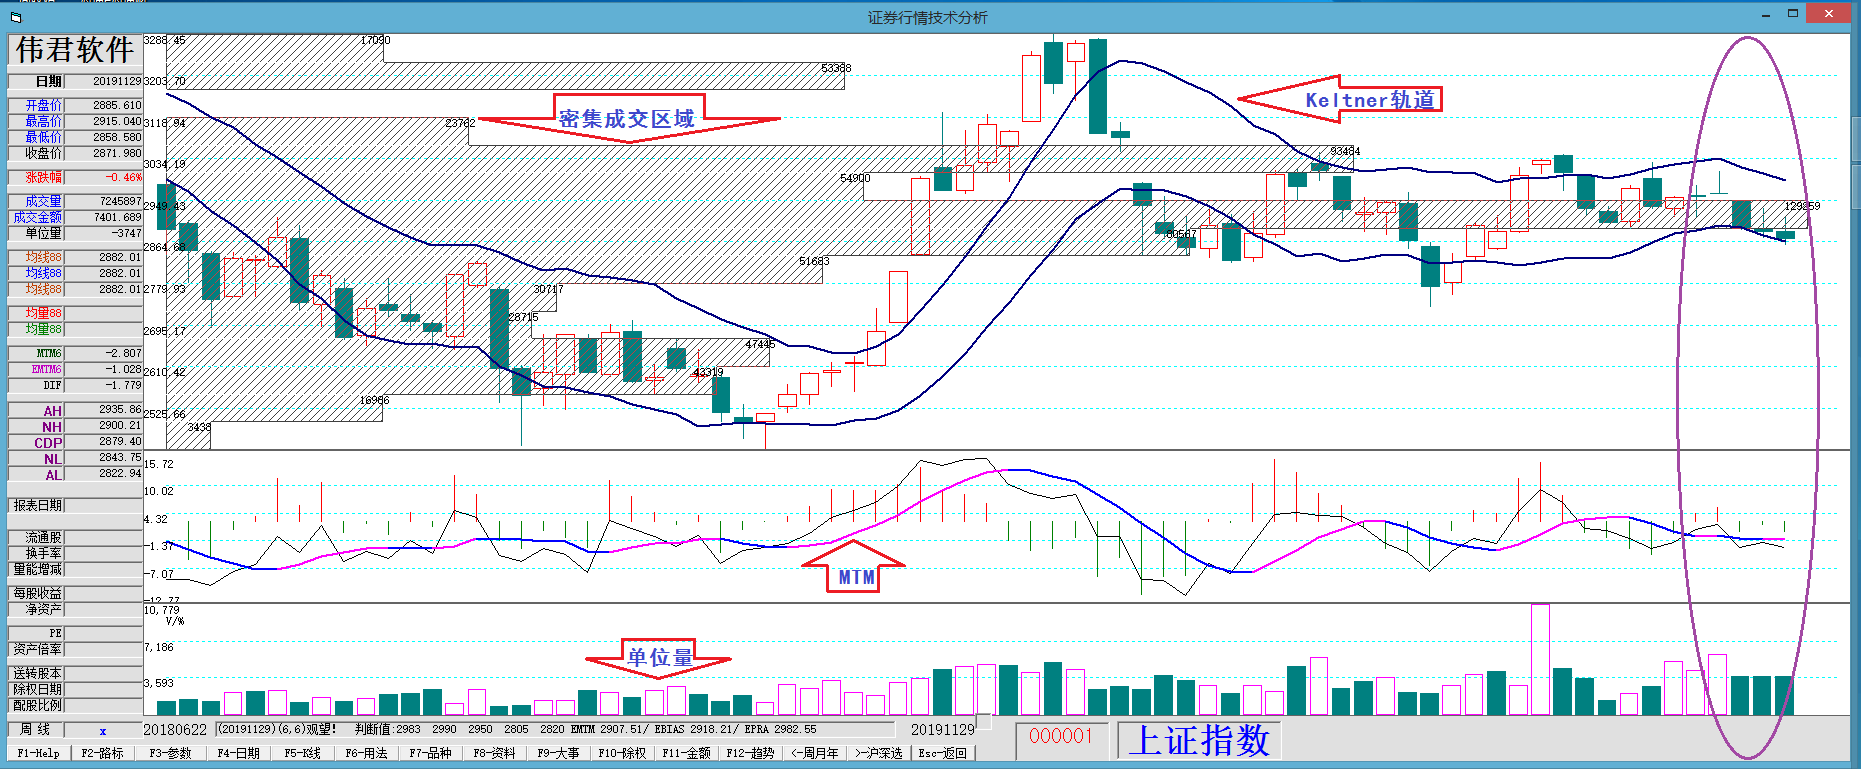Screen dimensions: 1861x769
Task: Click the 涨跌幅 label
Action: click(x=36, y=177)
